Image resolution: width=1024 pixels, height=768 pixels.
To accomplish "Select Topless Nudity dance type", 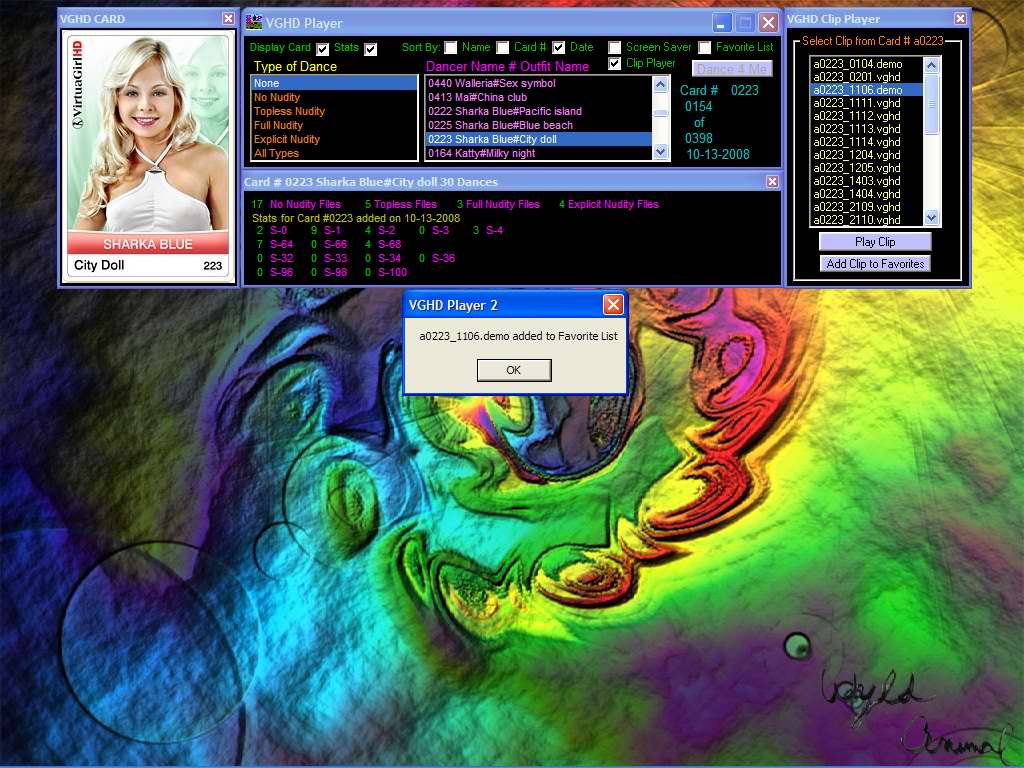I will point(334,111).
